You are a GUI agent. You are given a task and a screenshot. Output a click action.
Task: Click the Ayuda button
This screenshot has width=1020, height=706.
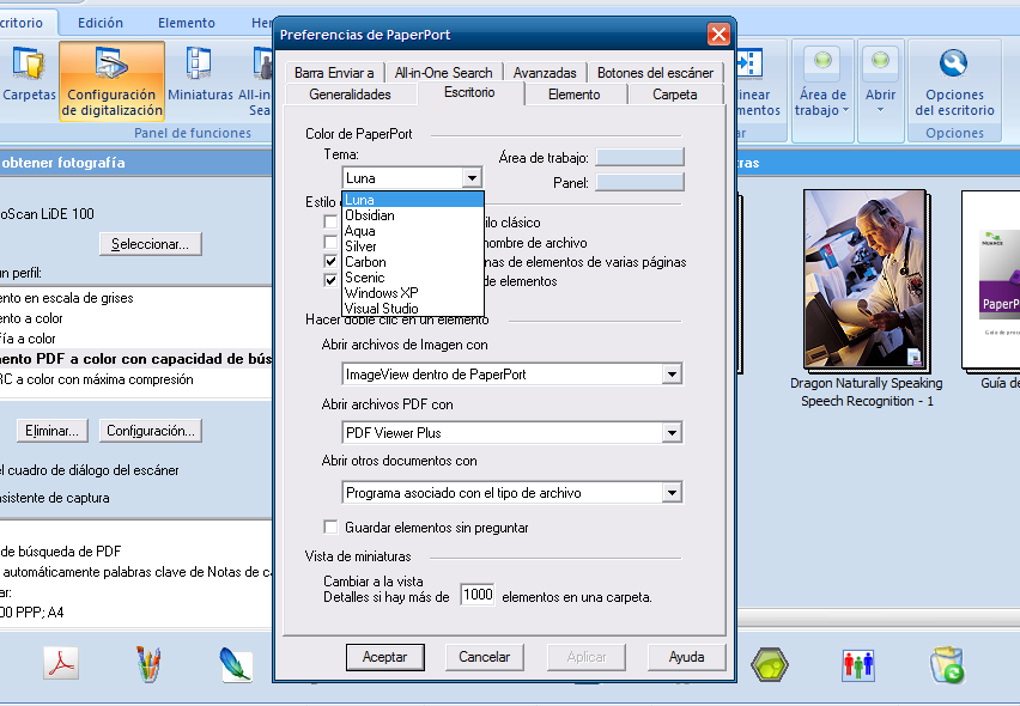686,657
